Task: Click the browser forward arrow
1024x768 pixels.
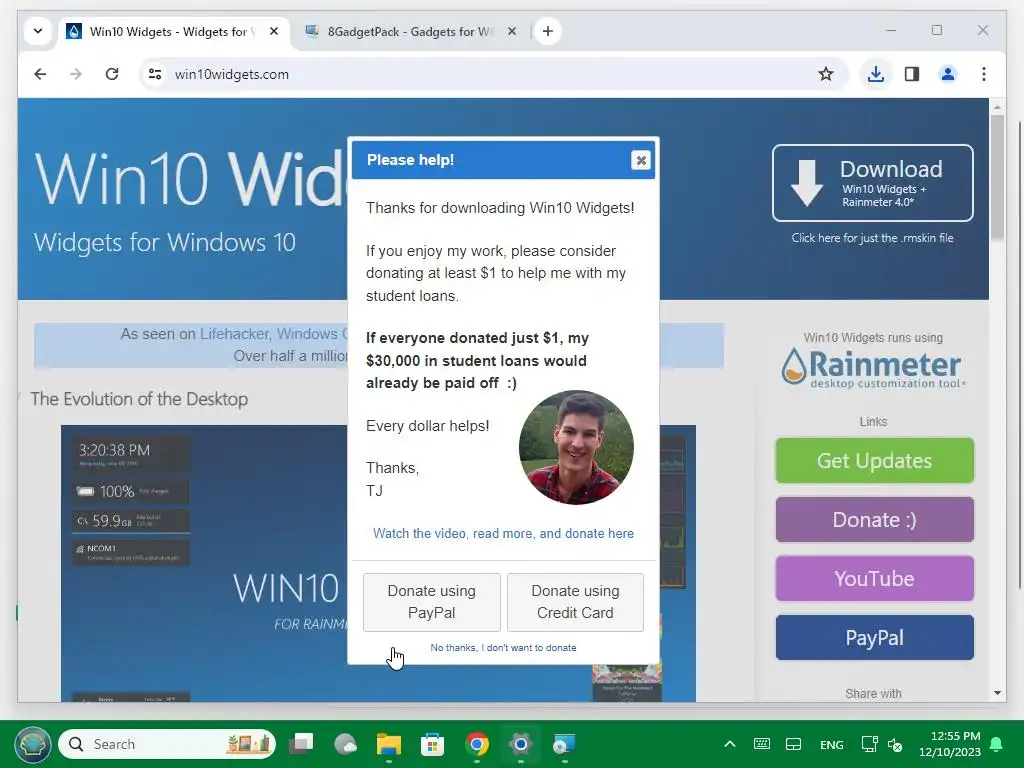Action: coord(76,74)
